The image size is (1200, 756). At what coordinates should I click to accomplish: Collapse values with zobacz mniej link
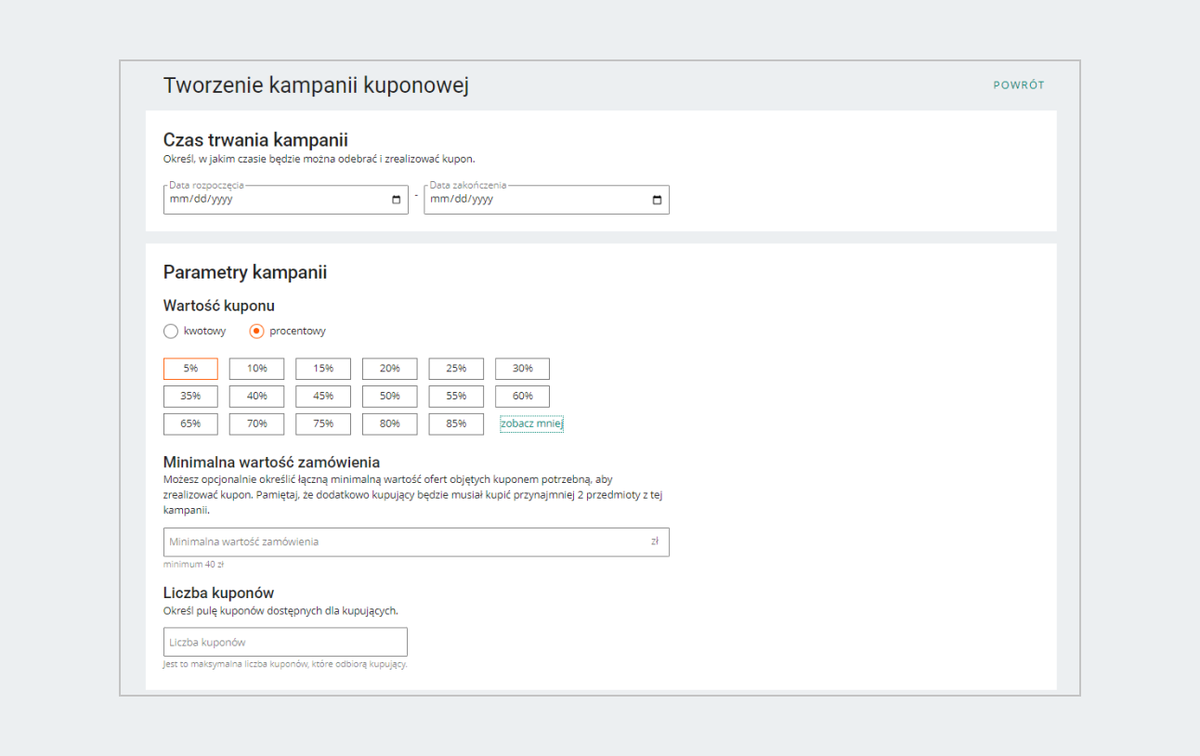click(x=532, y=424)
